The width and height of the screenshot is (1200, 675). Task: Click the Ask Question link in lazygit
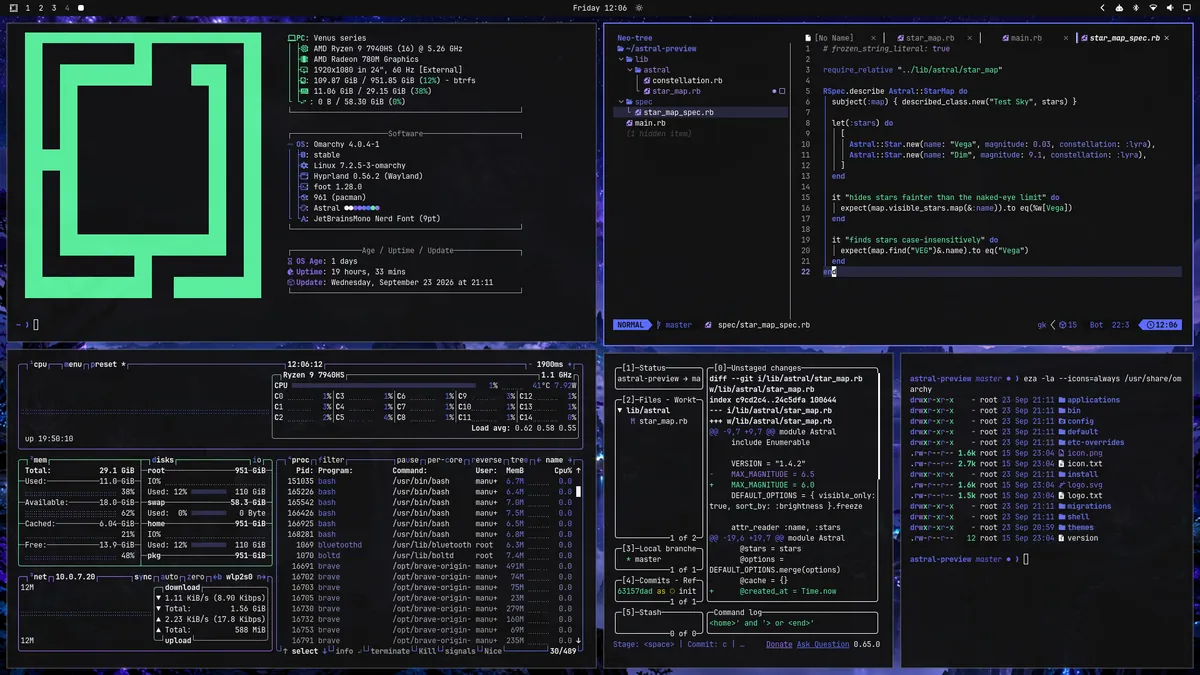[x=824, y=644]
